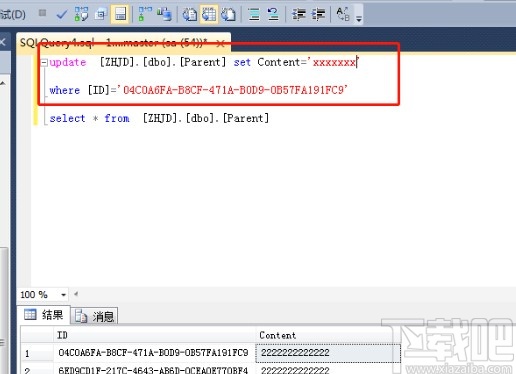Click the 'xxxxxxx' string value
The height and width of the screenshot is (374, 516).
pos(334,62)
